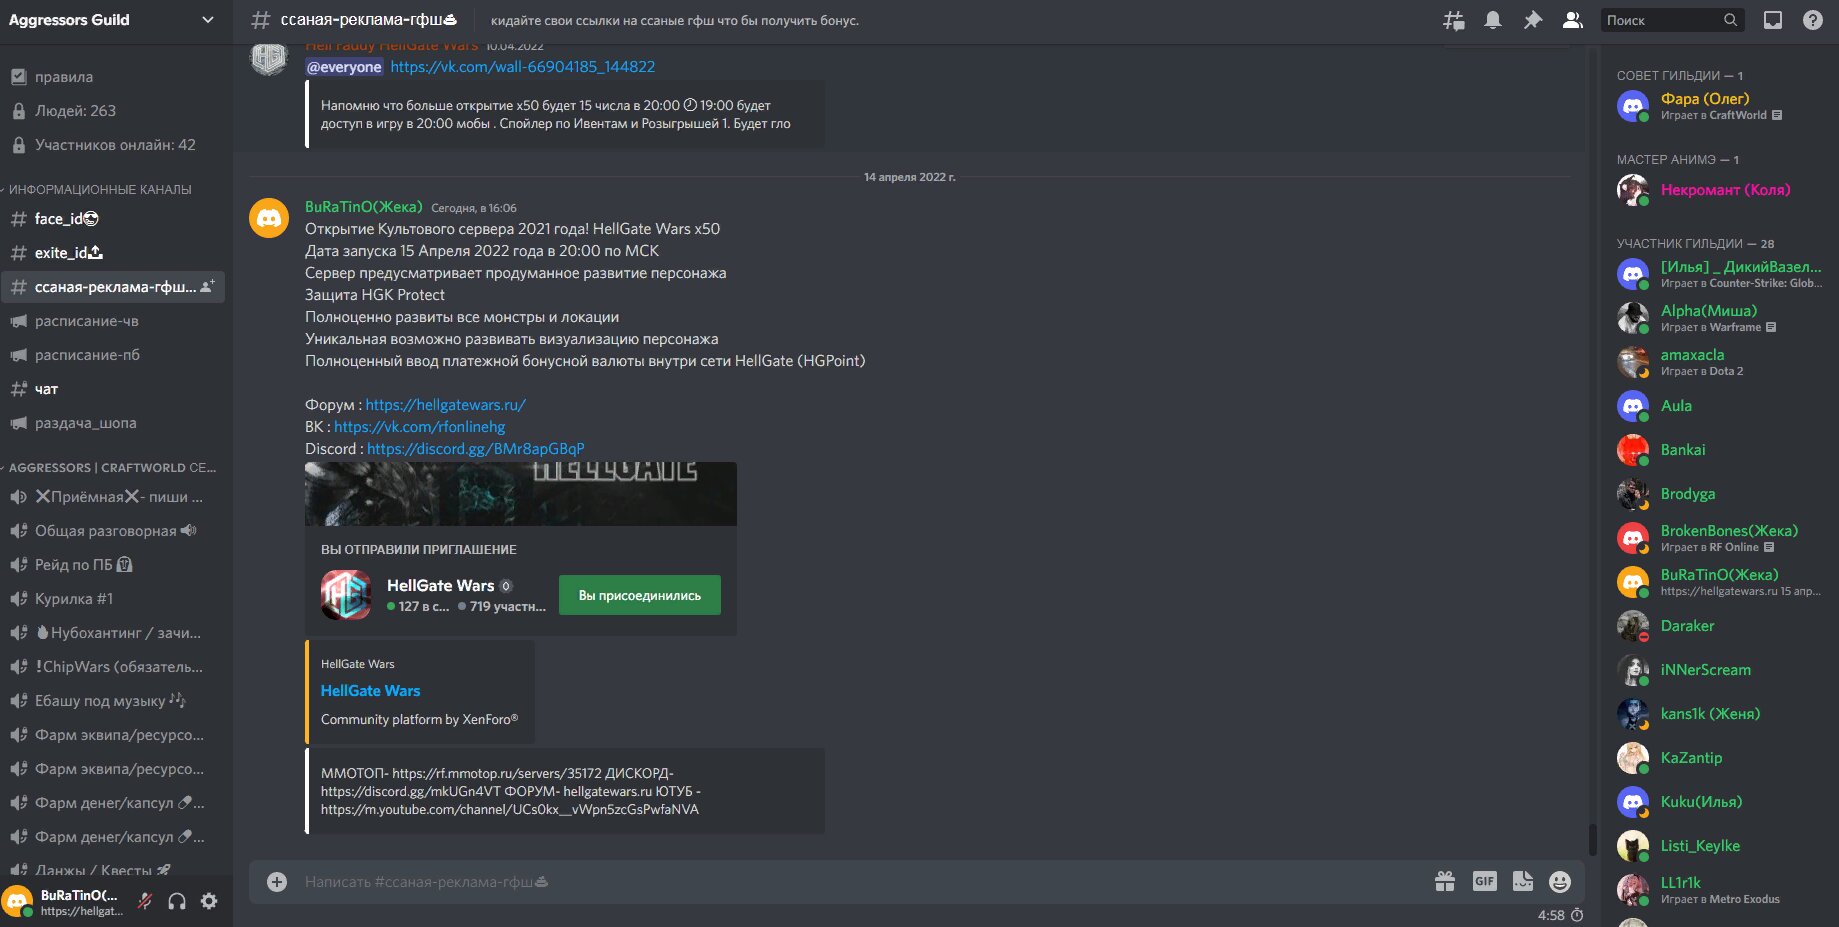Image resolution: width=1839 pixels, height=927 pixels.
Task: Click slowmode timer icon
Action: [1577, 915]
